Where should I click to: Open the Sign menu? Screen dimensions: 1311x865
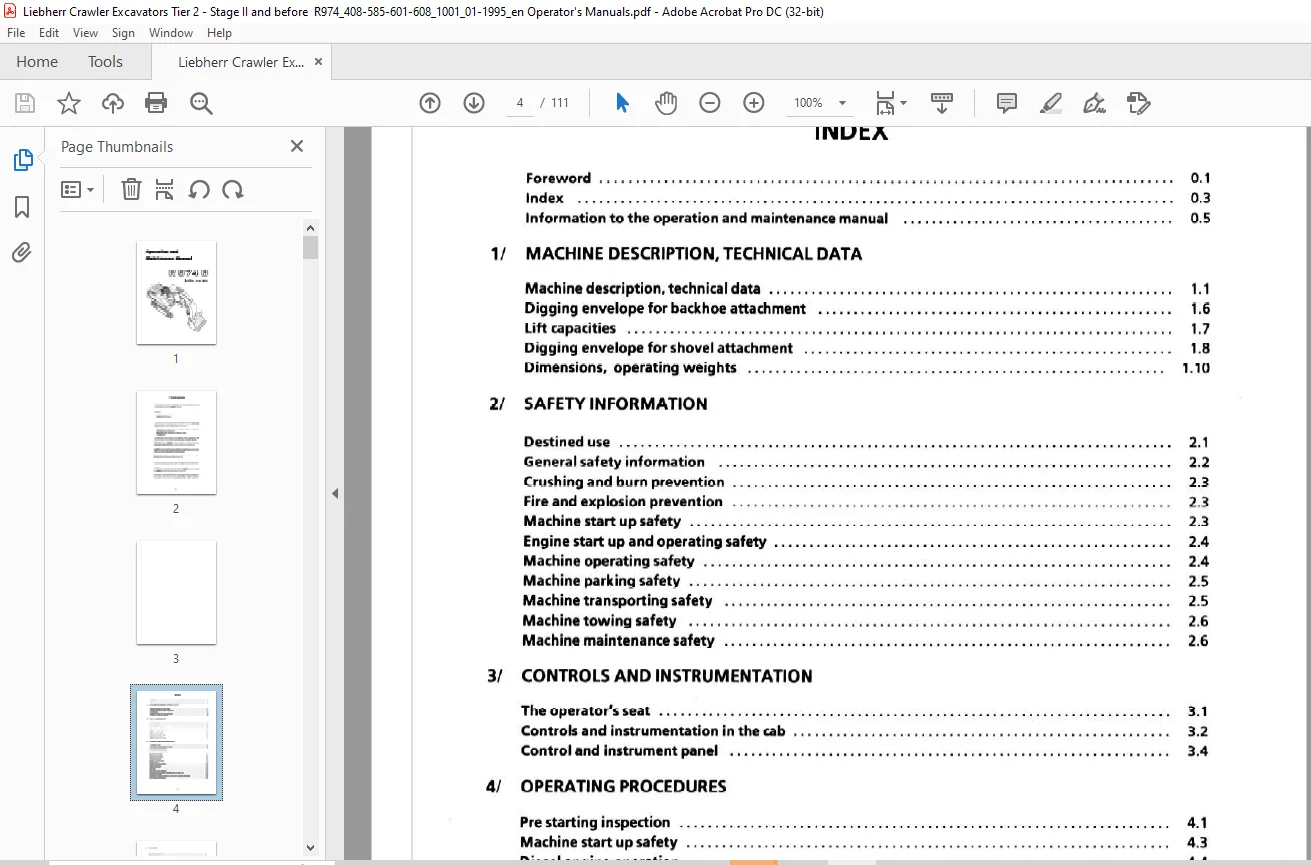[x=123, y=32]
